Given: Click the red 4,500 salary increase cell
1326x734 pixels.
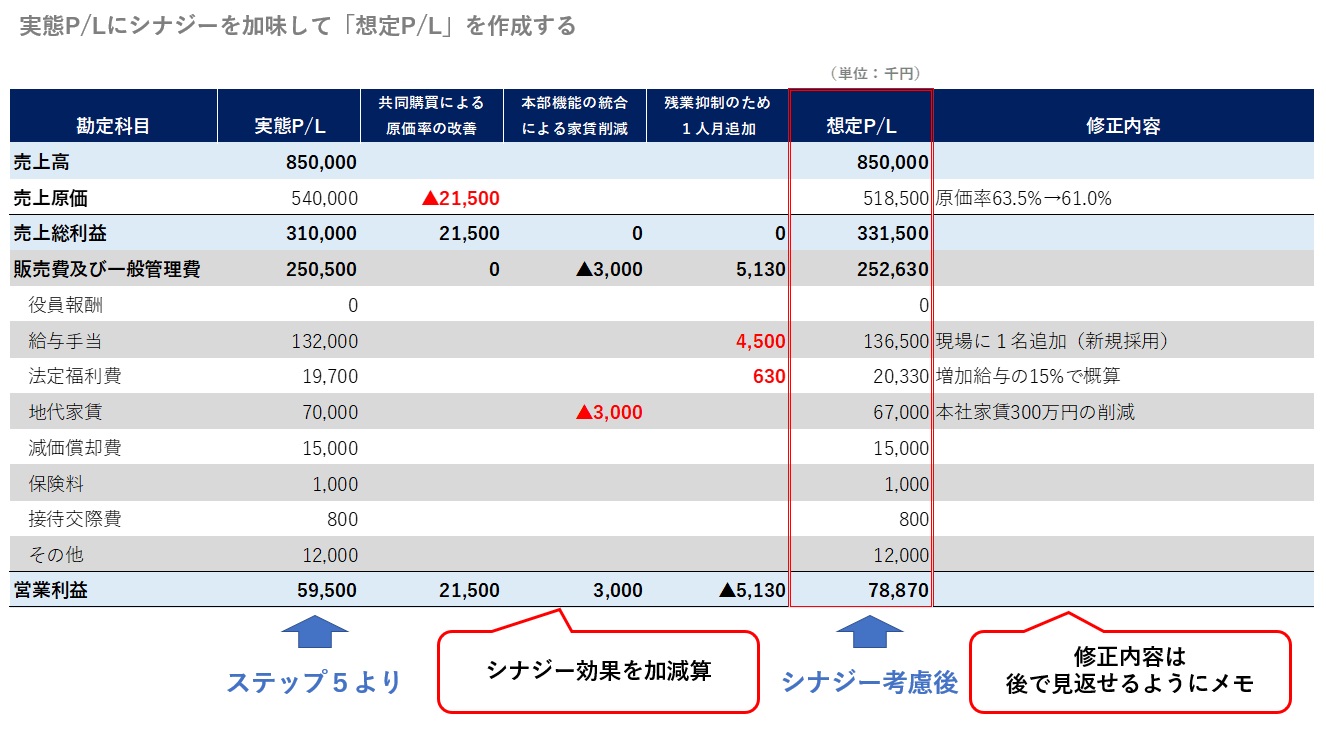Looking at the screenshot, I should pyautogui.click(x=760, y=341).
